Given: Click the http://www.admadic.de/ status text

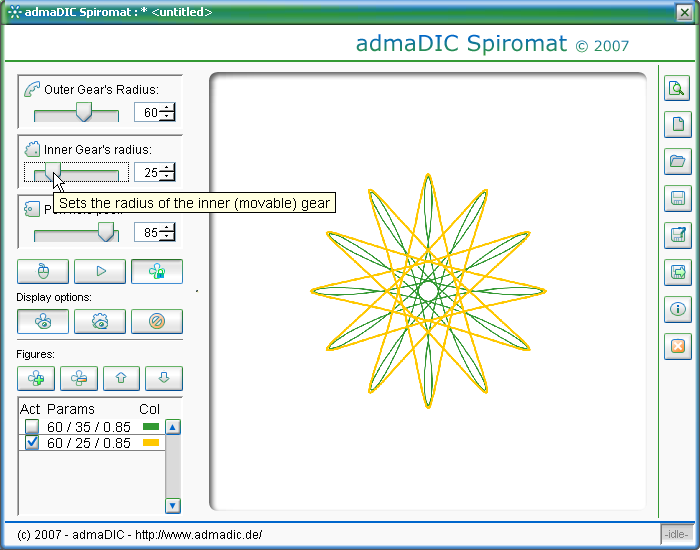Looking at the screenshot, I should click(199, 534).
